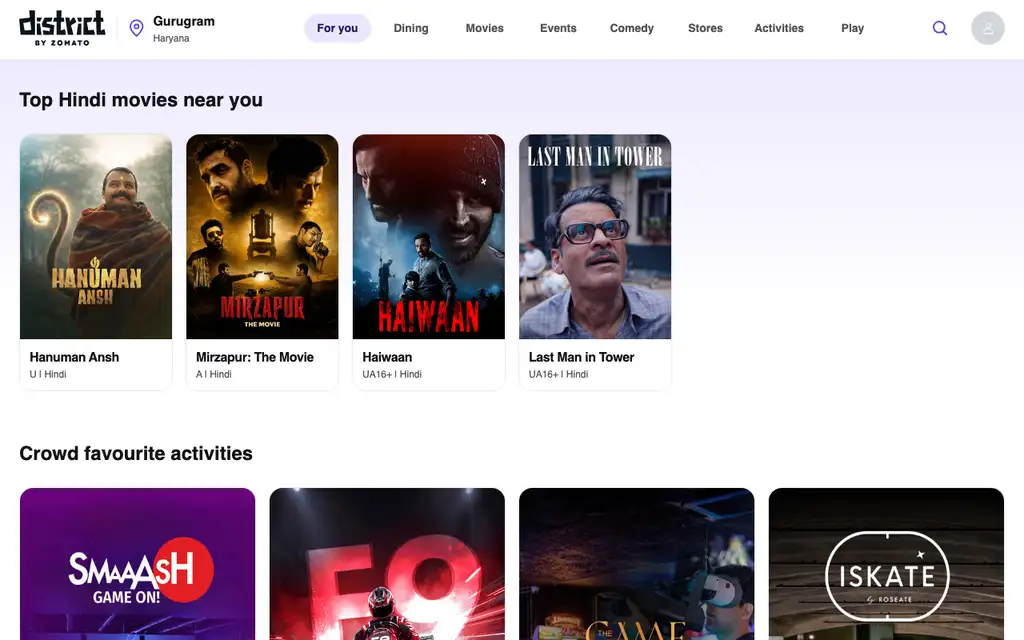Click 'Crowd favourite activities' heading
1024x640 pixels.
(x=136, y=453)
